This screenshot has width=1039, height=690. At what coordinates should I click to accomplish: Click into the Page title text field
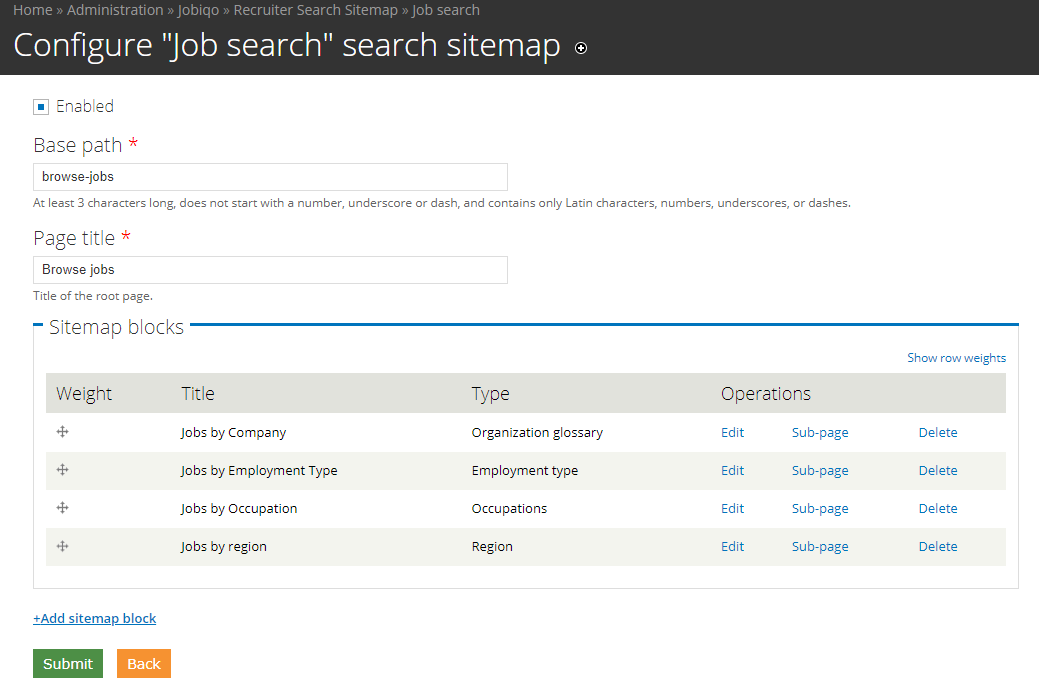point(270,270)
